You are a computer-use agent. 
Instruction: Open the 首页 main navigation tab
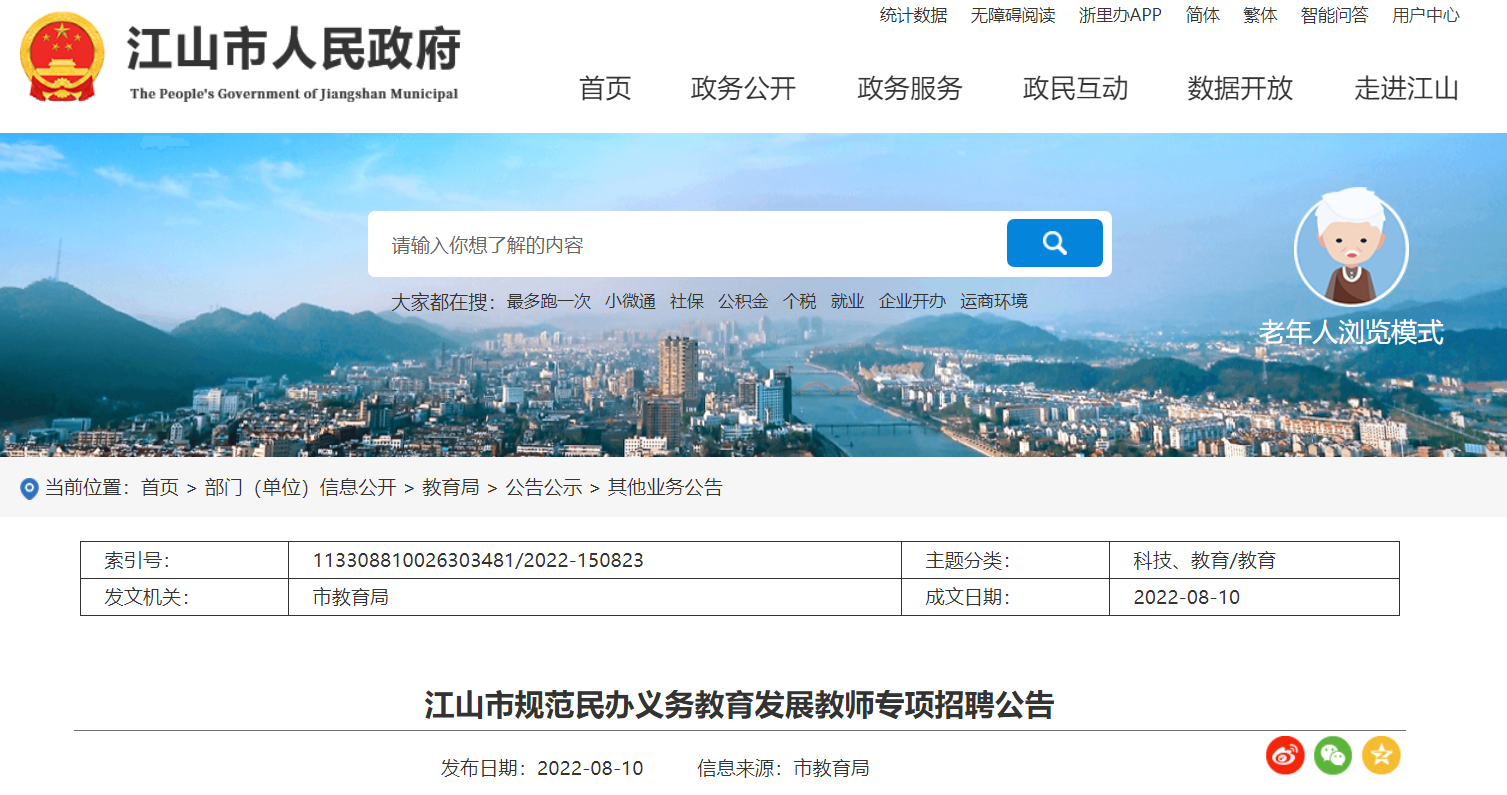point(605,88)
